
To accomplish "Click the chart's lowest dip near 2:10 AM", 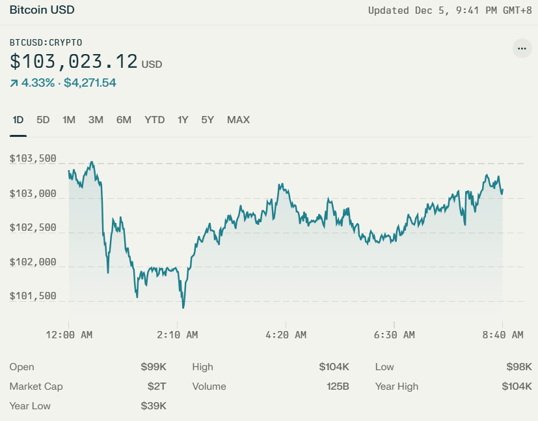I will click(183, 307).
